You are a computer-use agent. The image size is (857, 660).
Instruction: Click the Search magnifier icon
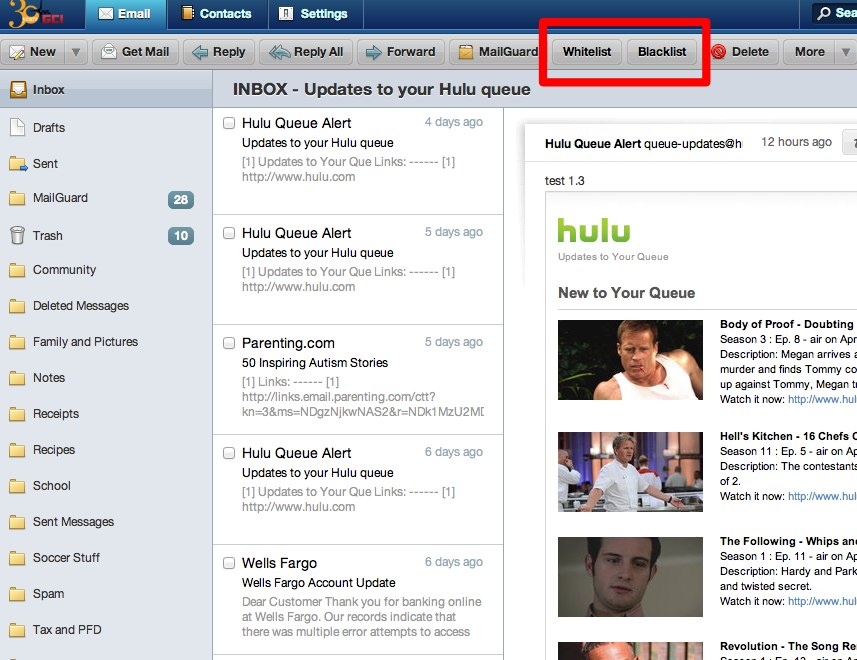pos(823,13)
